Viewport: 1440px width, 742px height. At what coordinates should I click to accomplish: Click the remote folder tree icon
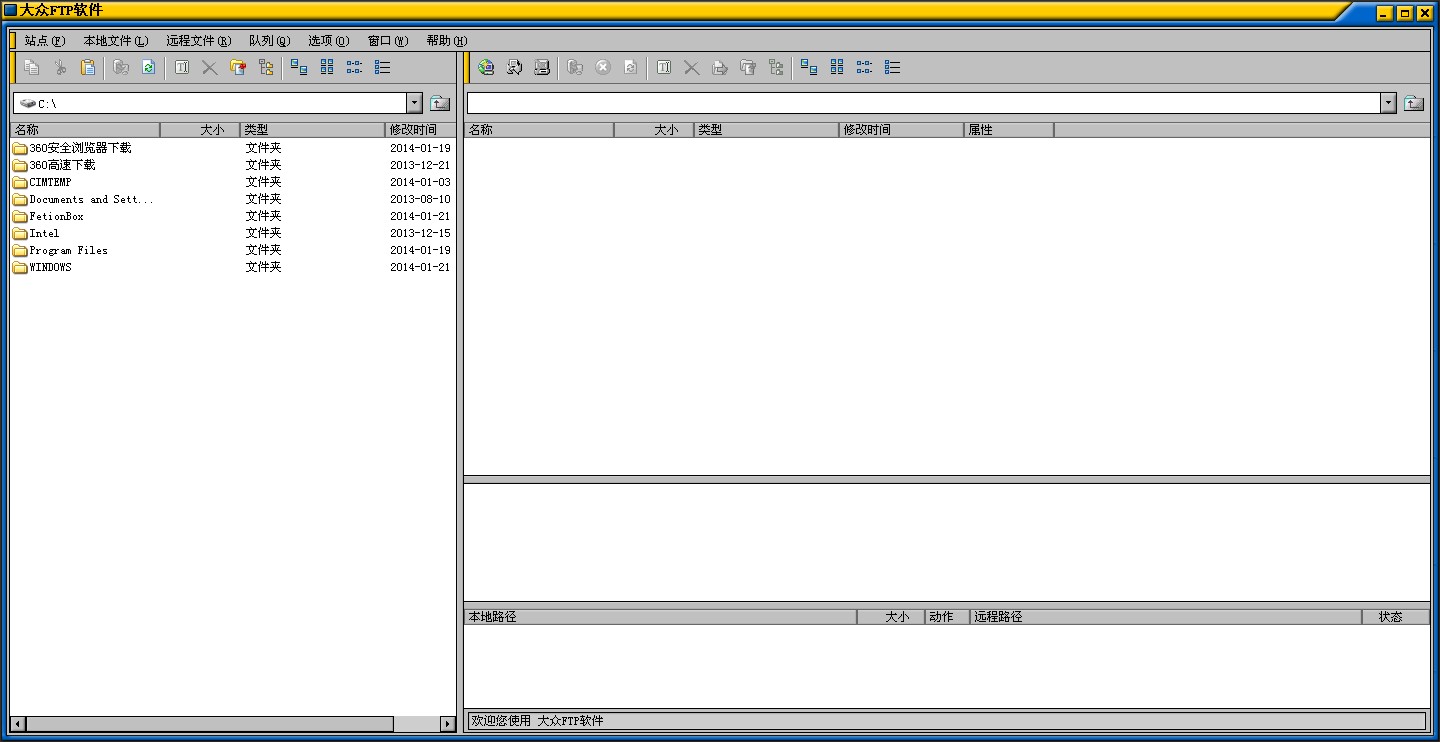coord(776,67)
